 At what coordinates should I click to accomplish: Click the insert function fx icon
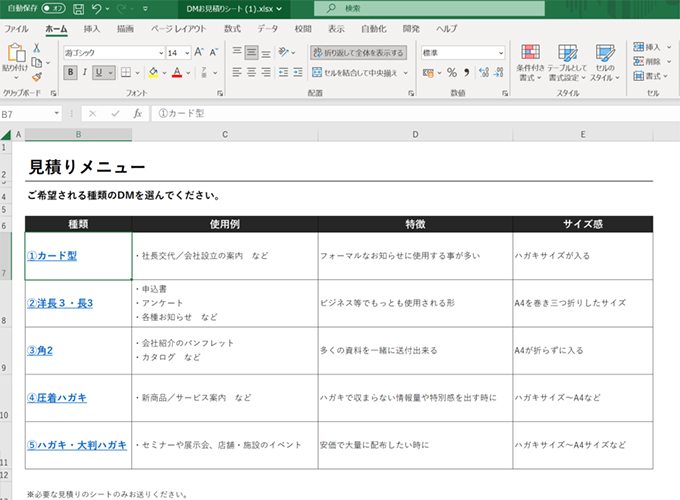(x=137, y=114)
